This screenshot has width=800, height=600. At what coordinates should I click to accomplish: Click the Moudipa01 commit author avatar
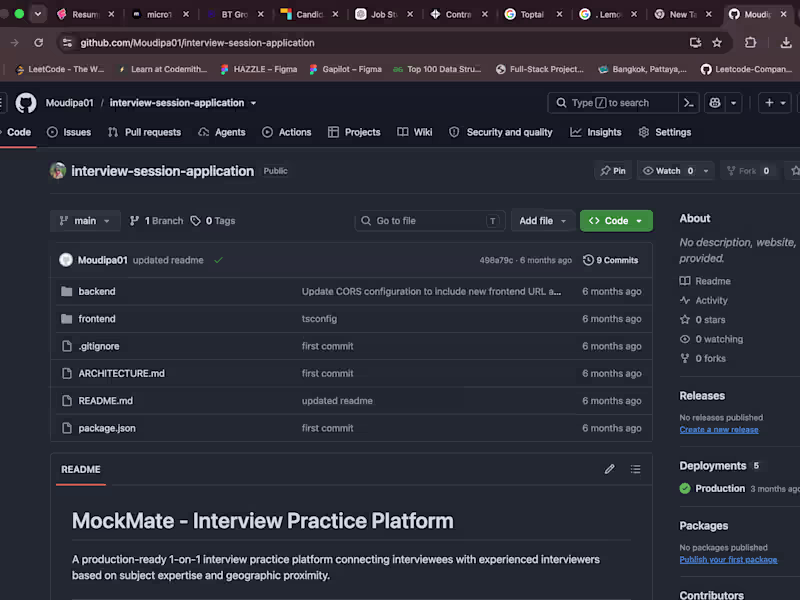[66, 260]
